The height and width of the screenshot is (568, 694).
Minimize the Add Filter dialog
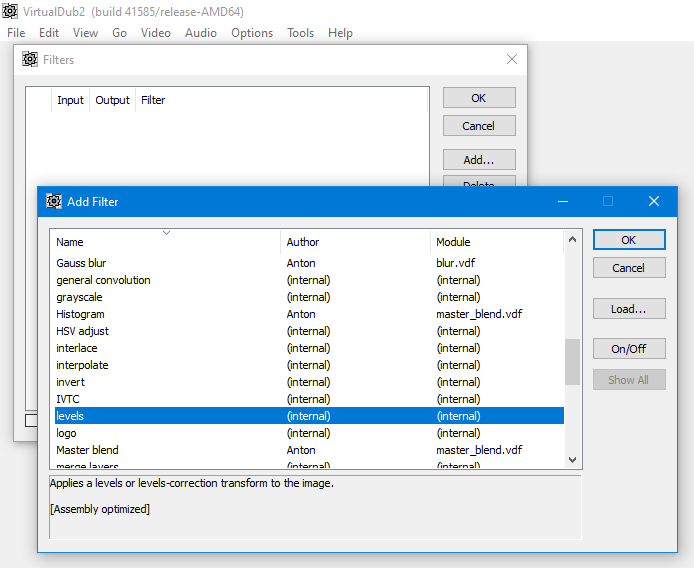(x=563, y=201)
